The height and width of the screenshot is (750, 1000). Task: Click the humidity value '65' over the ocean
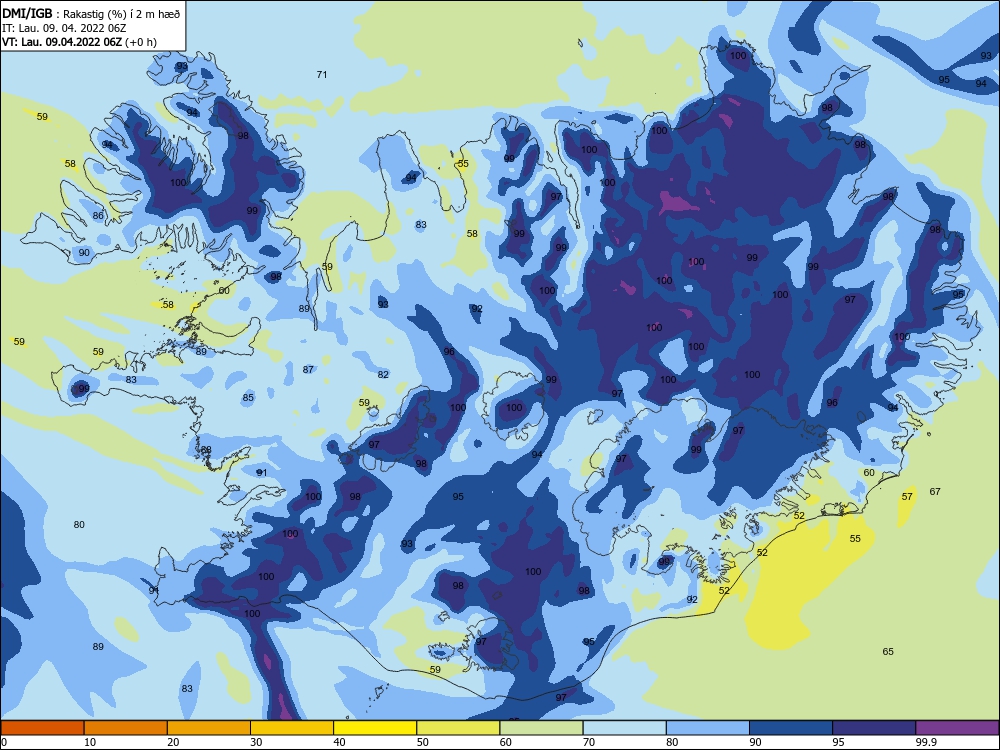(888, 652)
